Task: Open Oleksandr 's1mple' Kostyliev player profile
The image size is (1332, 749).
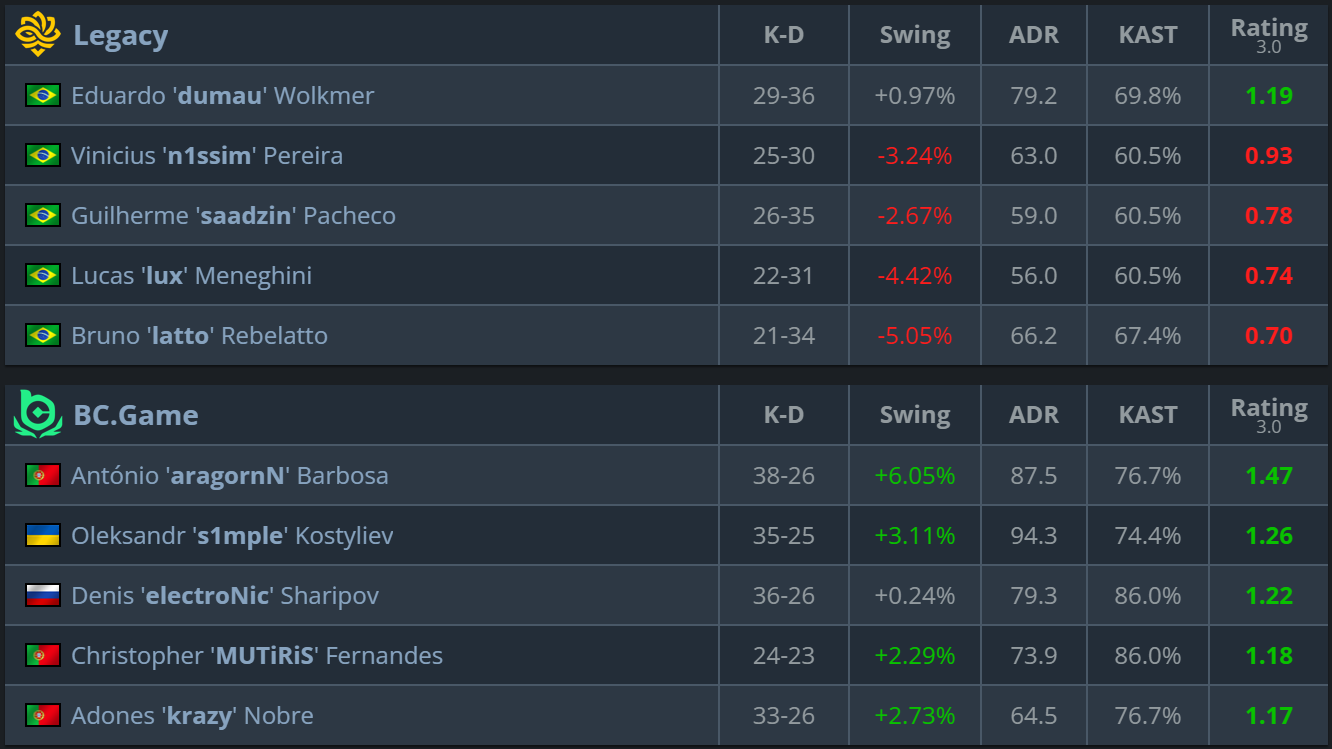Action: pos(232,536)
